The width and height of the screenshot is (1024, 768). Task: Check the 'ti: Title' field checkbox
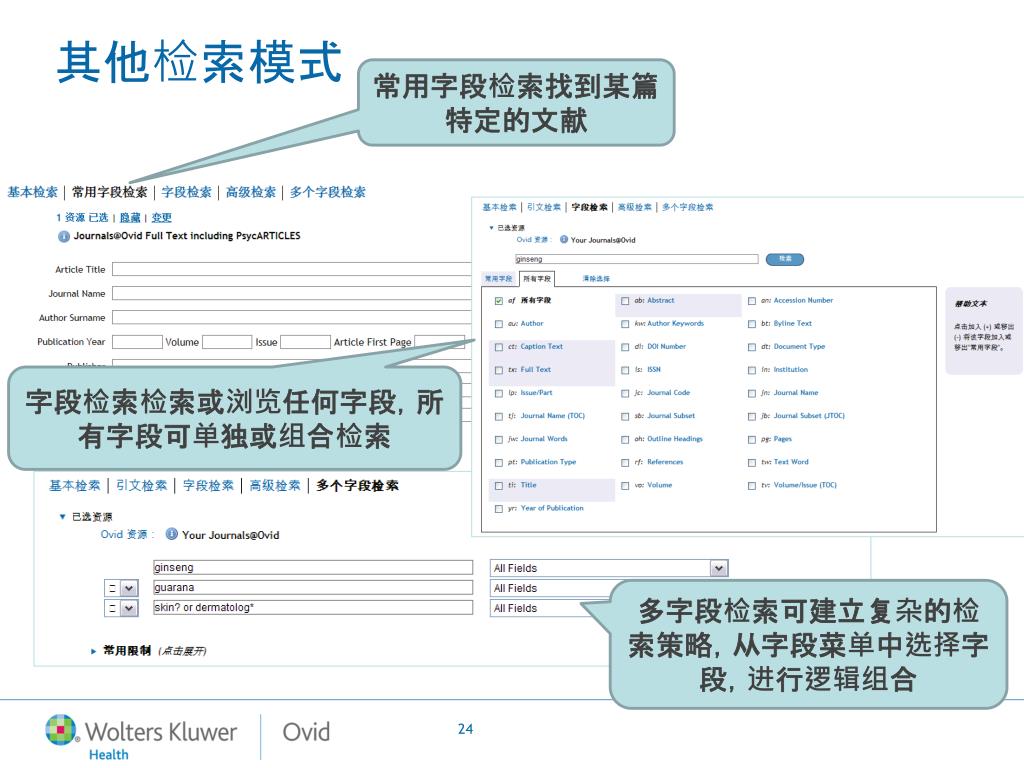(499, 486)
